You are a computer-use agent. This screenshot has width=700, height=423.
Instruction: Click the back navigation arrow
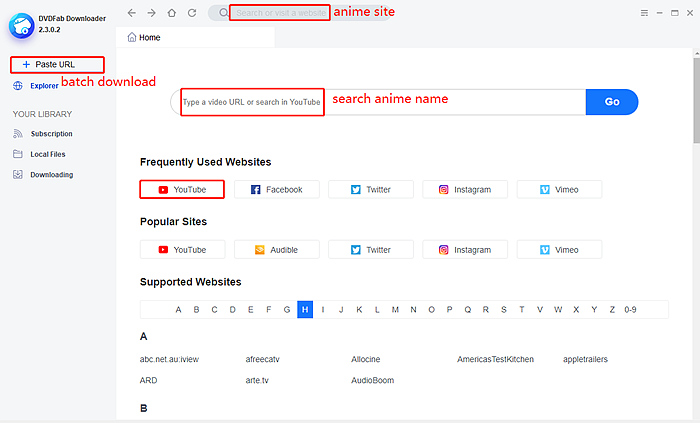(x=132, y=13)
